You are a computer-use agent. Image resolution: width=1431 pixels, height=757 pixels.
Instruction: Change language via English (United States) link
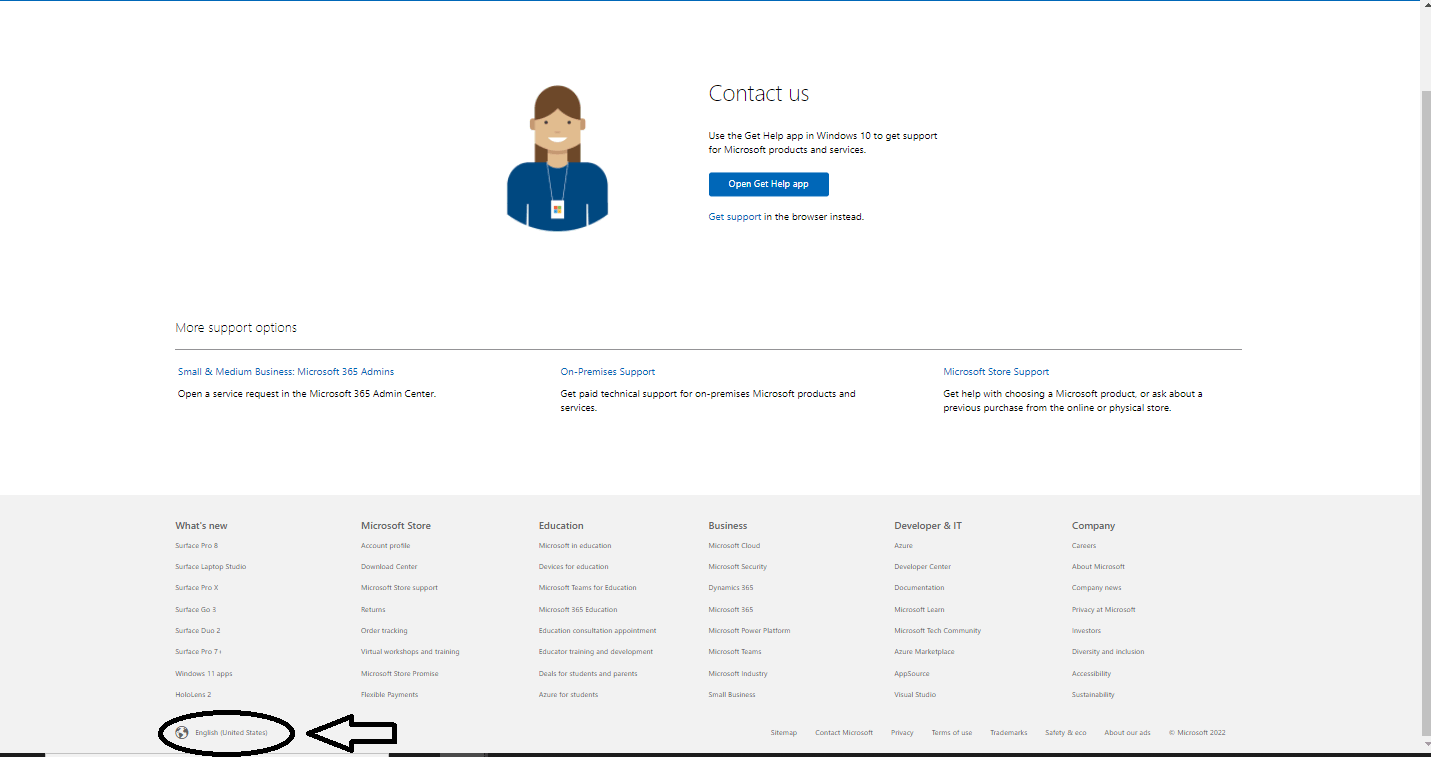click(x=231, y=733)
